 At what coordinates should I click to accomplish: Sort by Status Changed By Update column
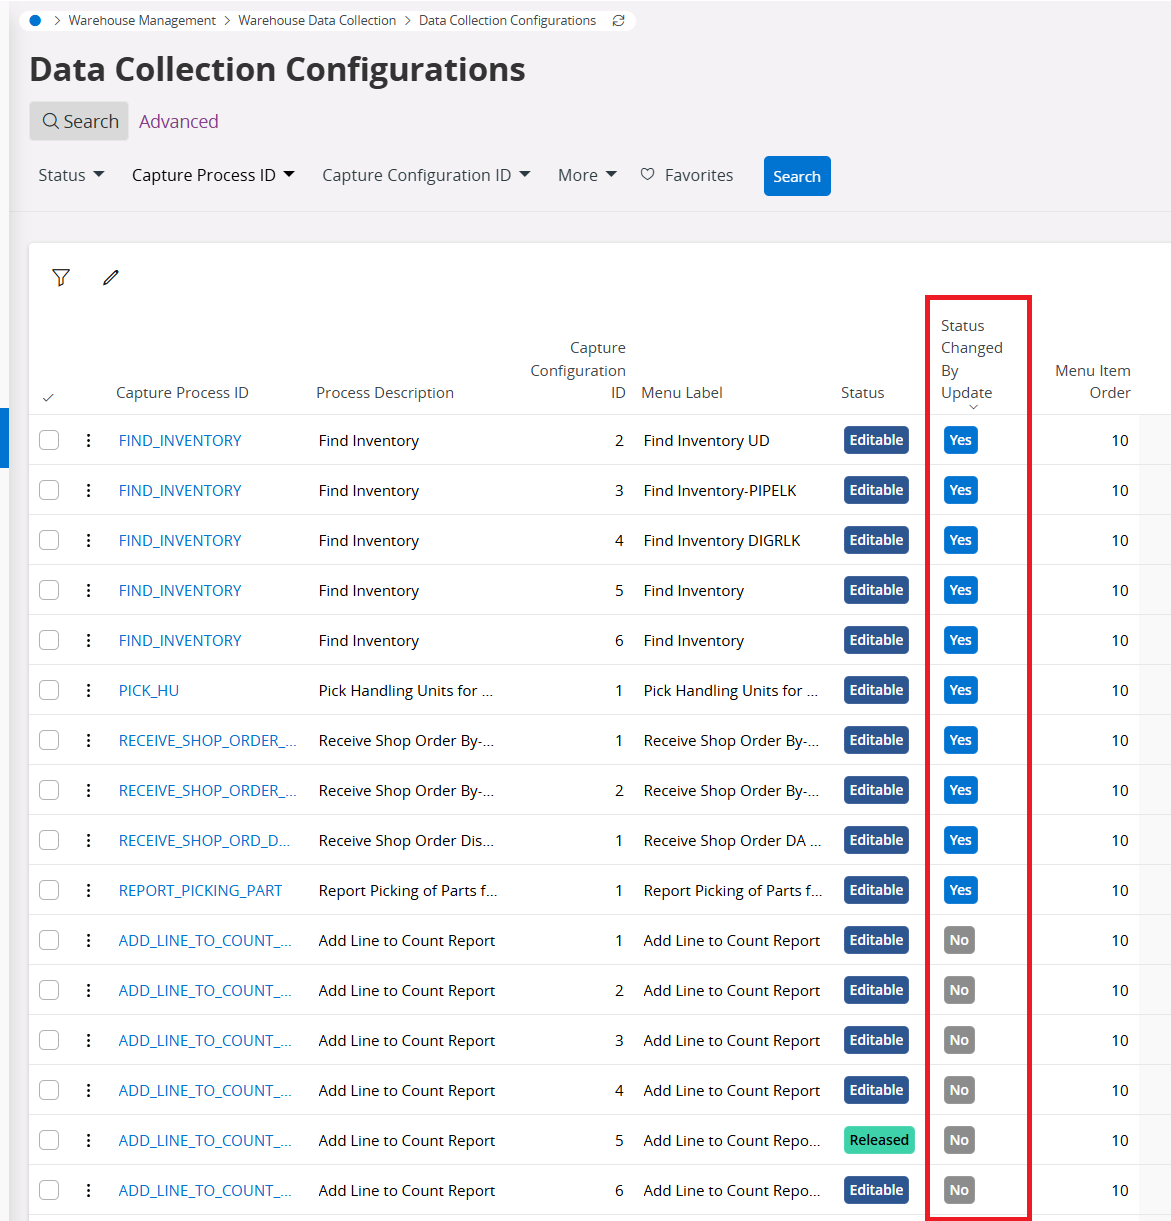[x=966, y=360]
